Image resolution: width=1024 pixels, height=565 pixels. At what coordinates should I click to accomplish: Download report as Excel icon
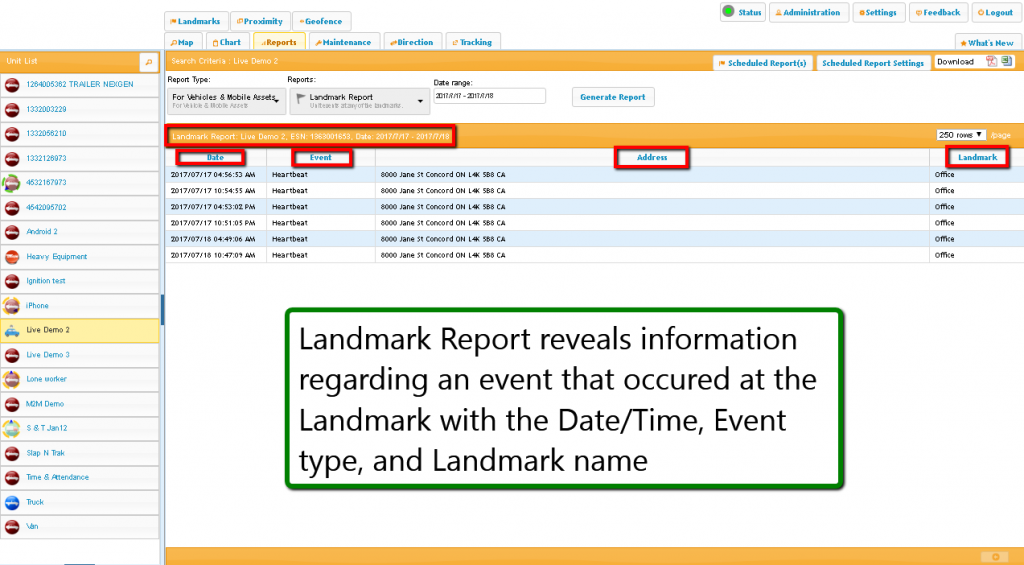[1006, 61]
